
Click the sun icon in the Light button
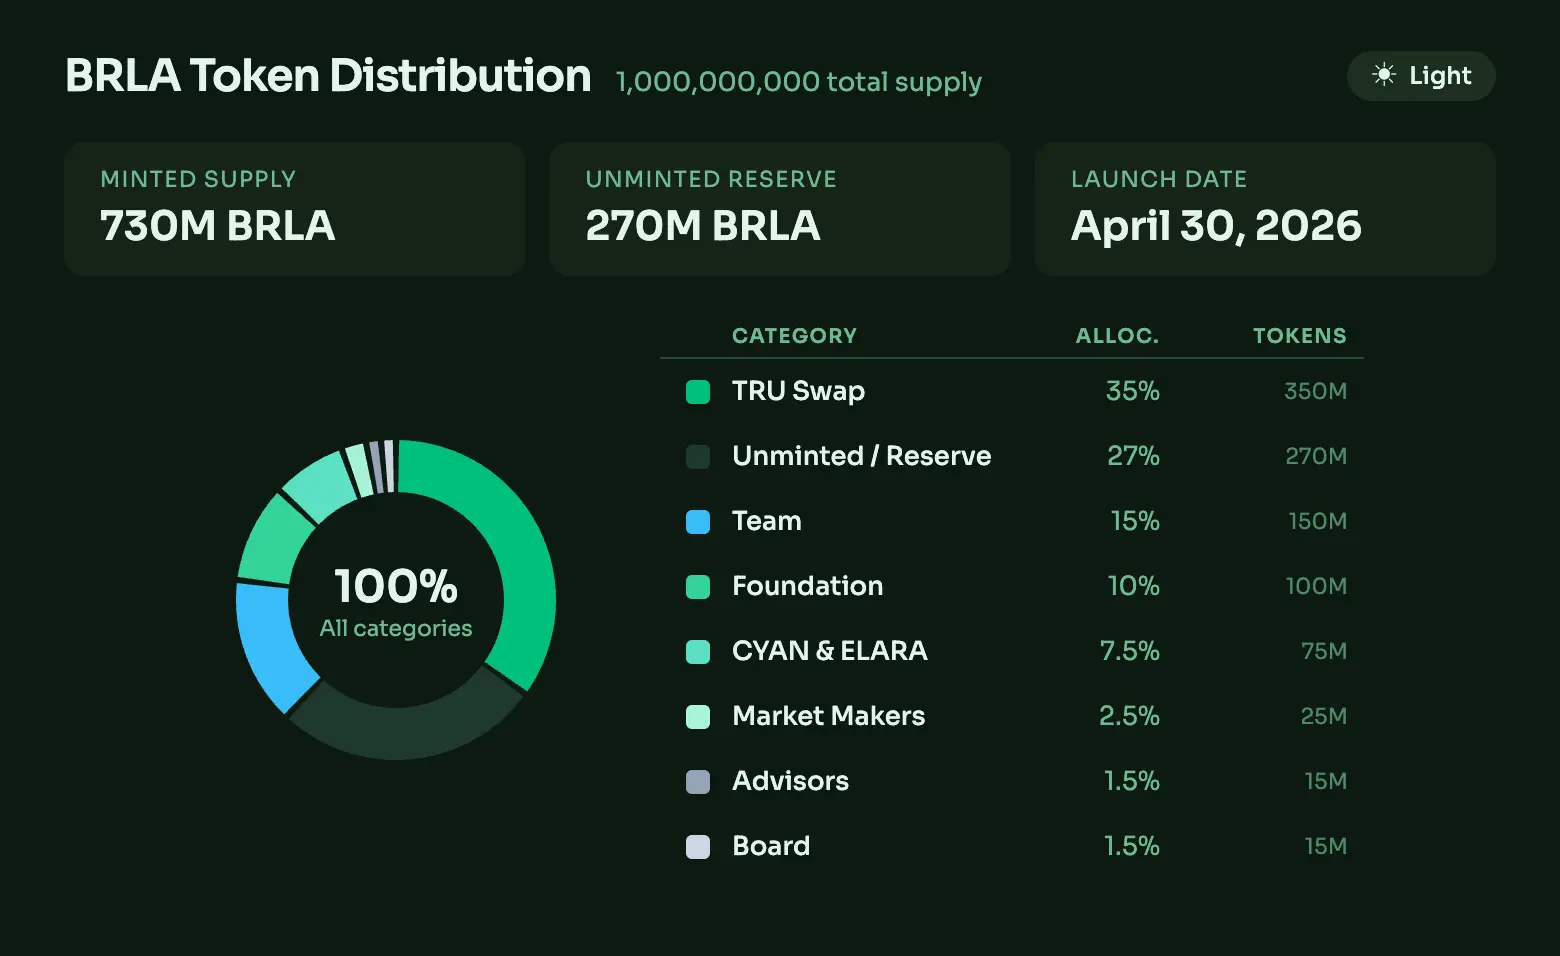click(1385, 75)
